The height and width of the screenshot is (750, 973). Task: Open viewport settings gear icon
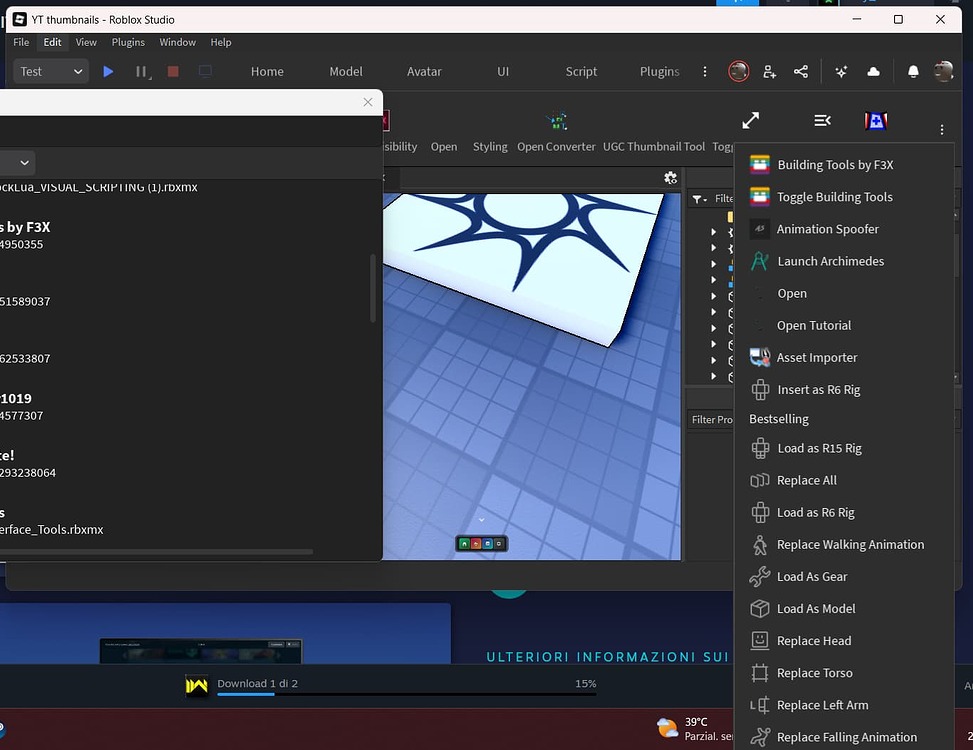tap(670, 179)
